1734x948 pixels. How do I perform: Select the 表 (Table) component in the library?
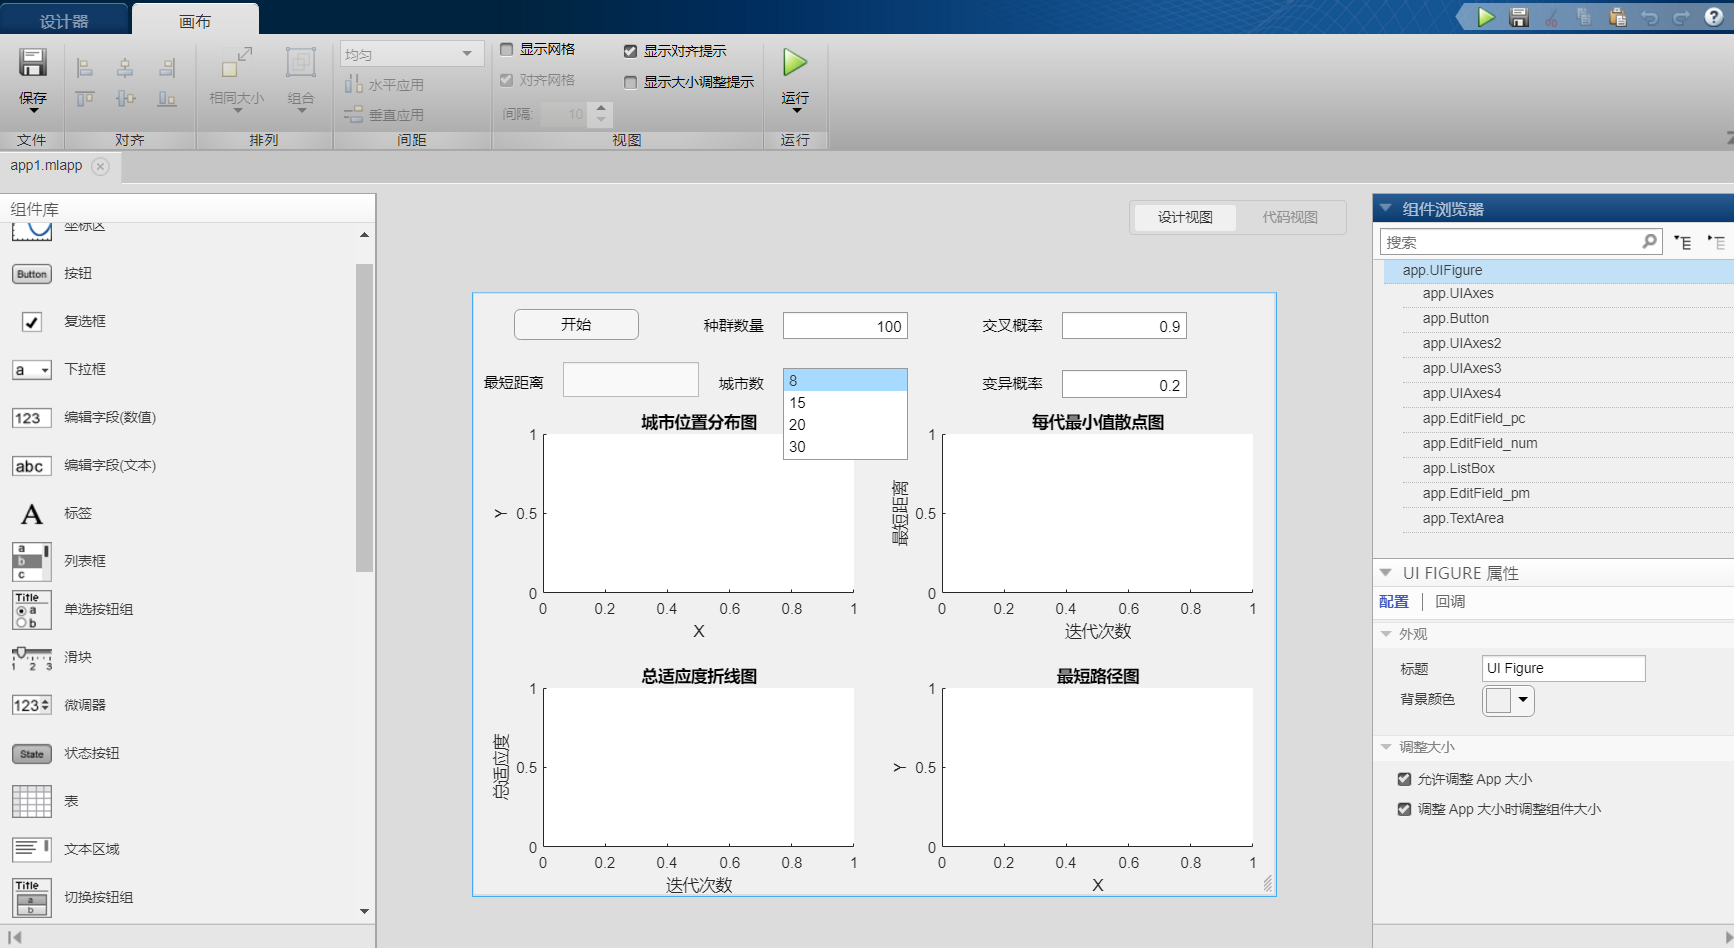point(31,800)
